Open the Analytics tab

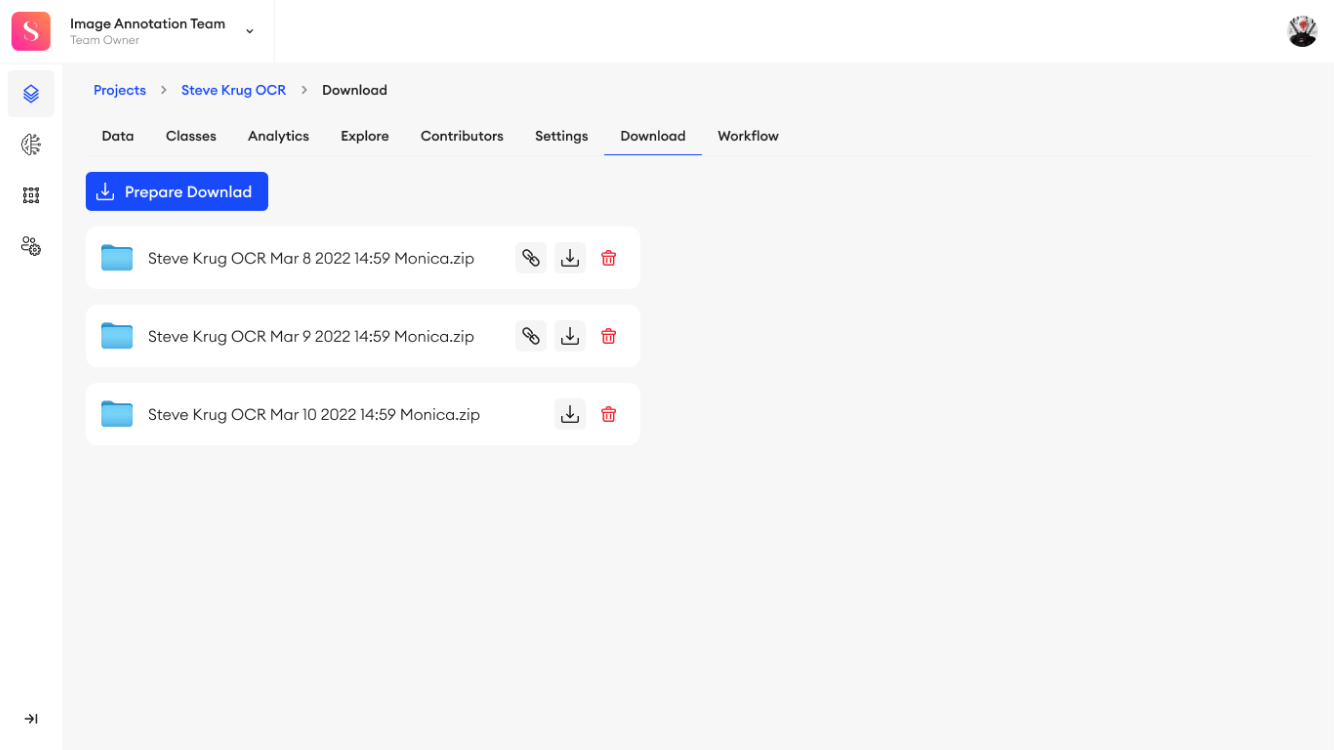[278, 136]
